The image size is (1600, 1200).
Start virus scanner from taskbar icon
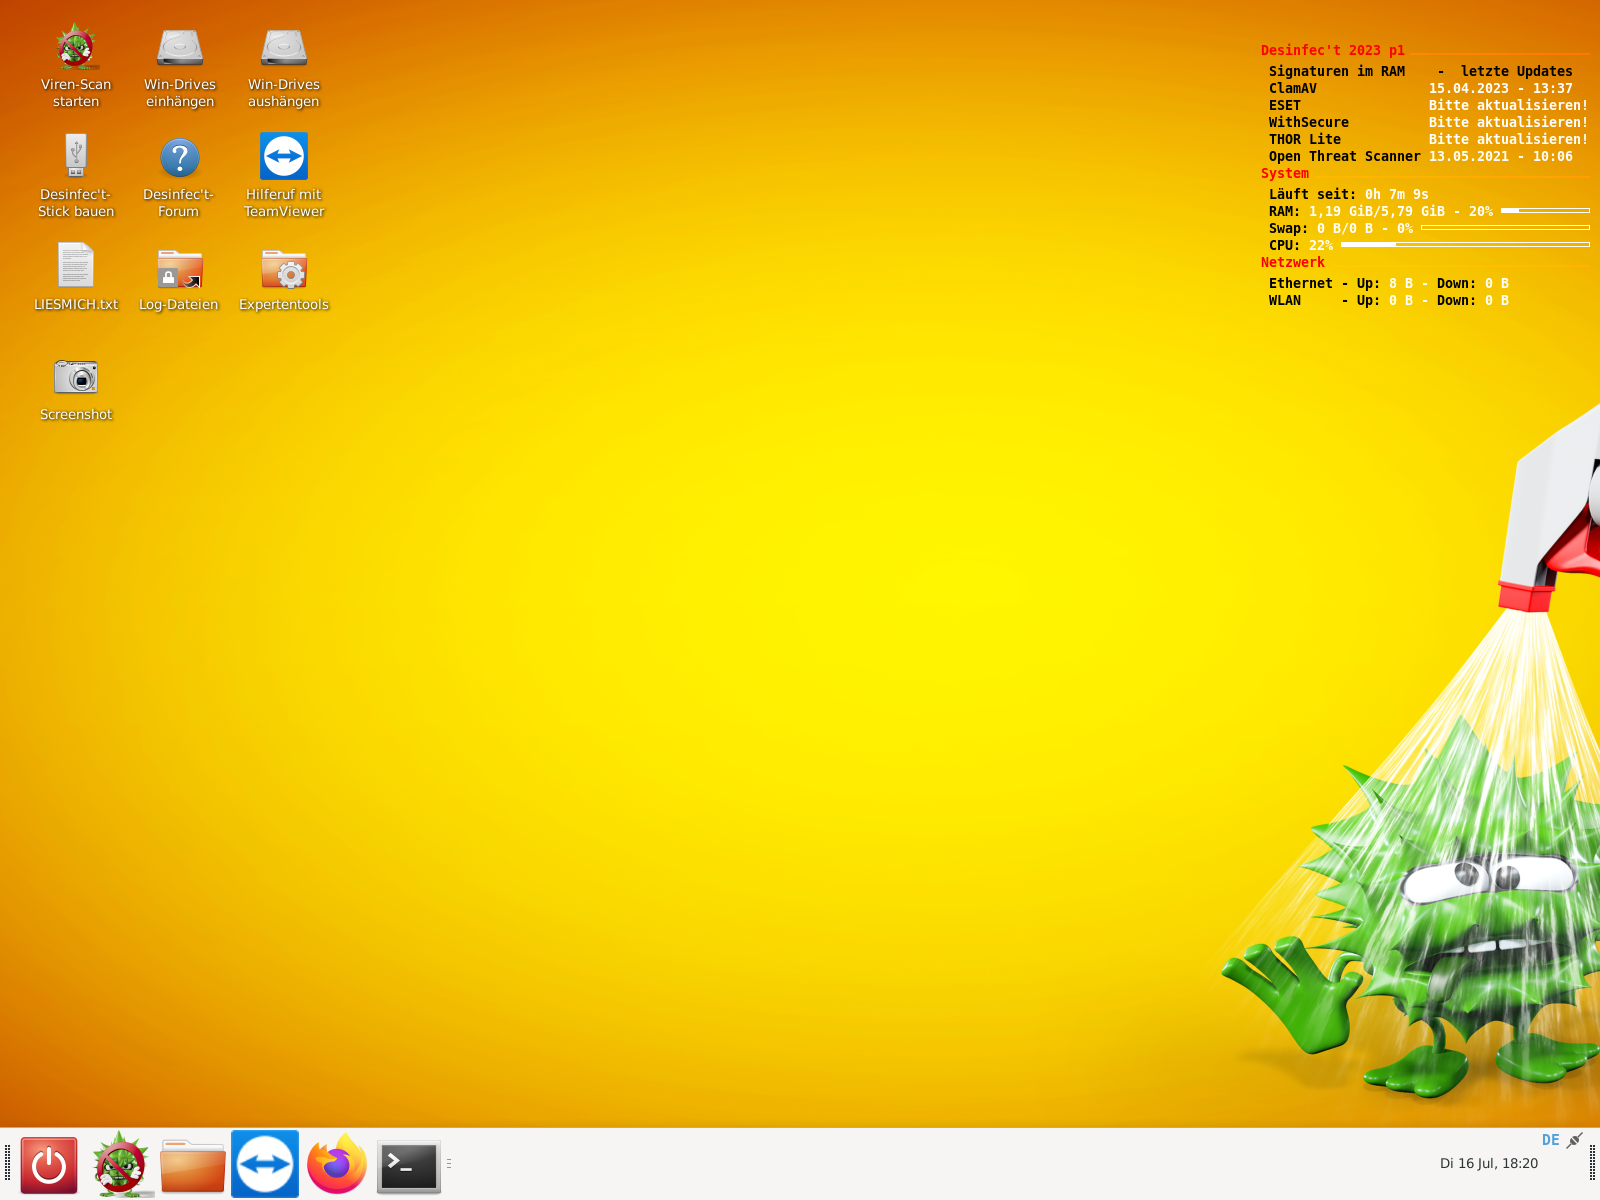[121, 1165]
